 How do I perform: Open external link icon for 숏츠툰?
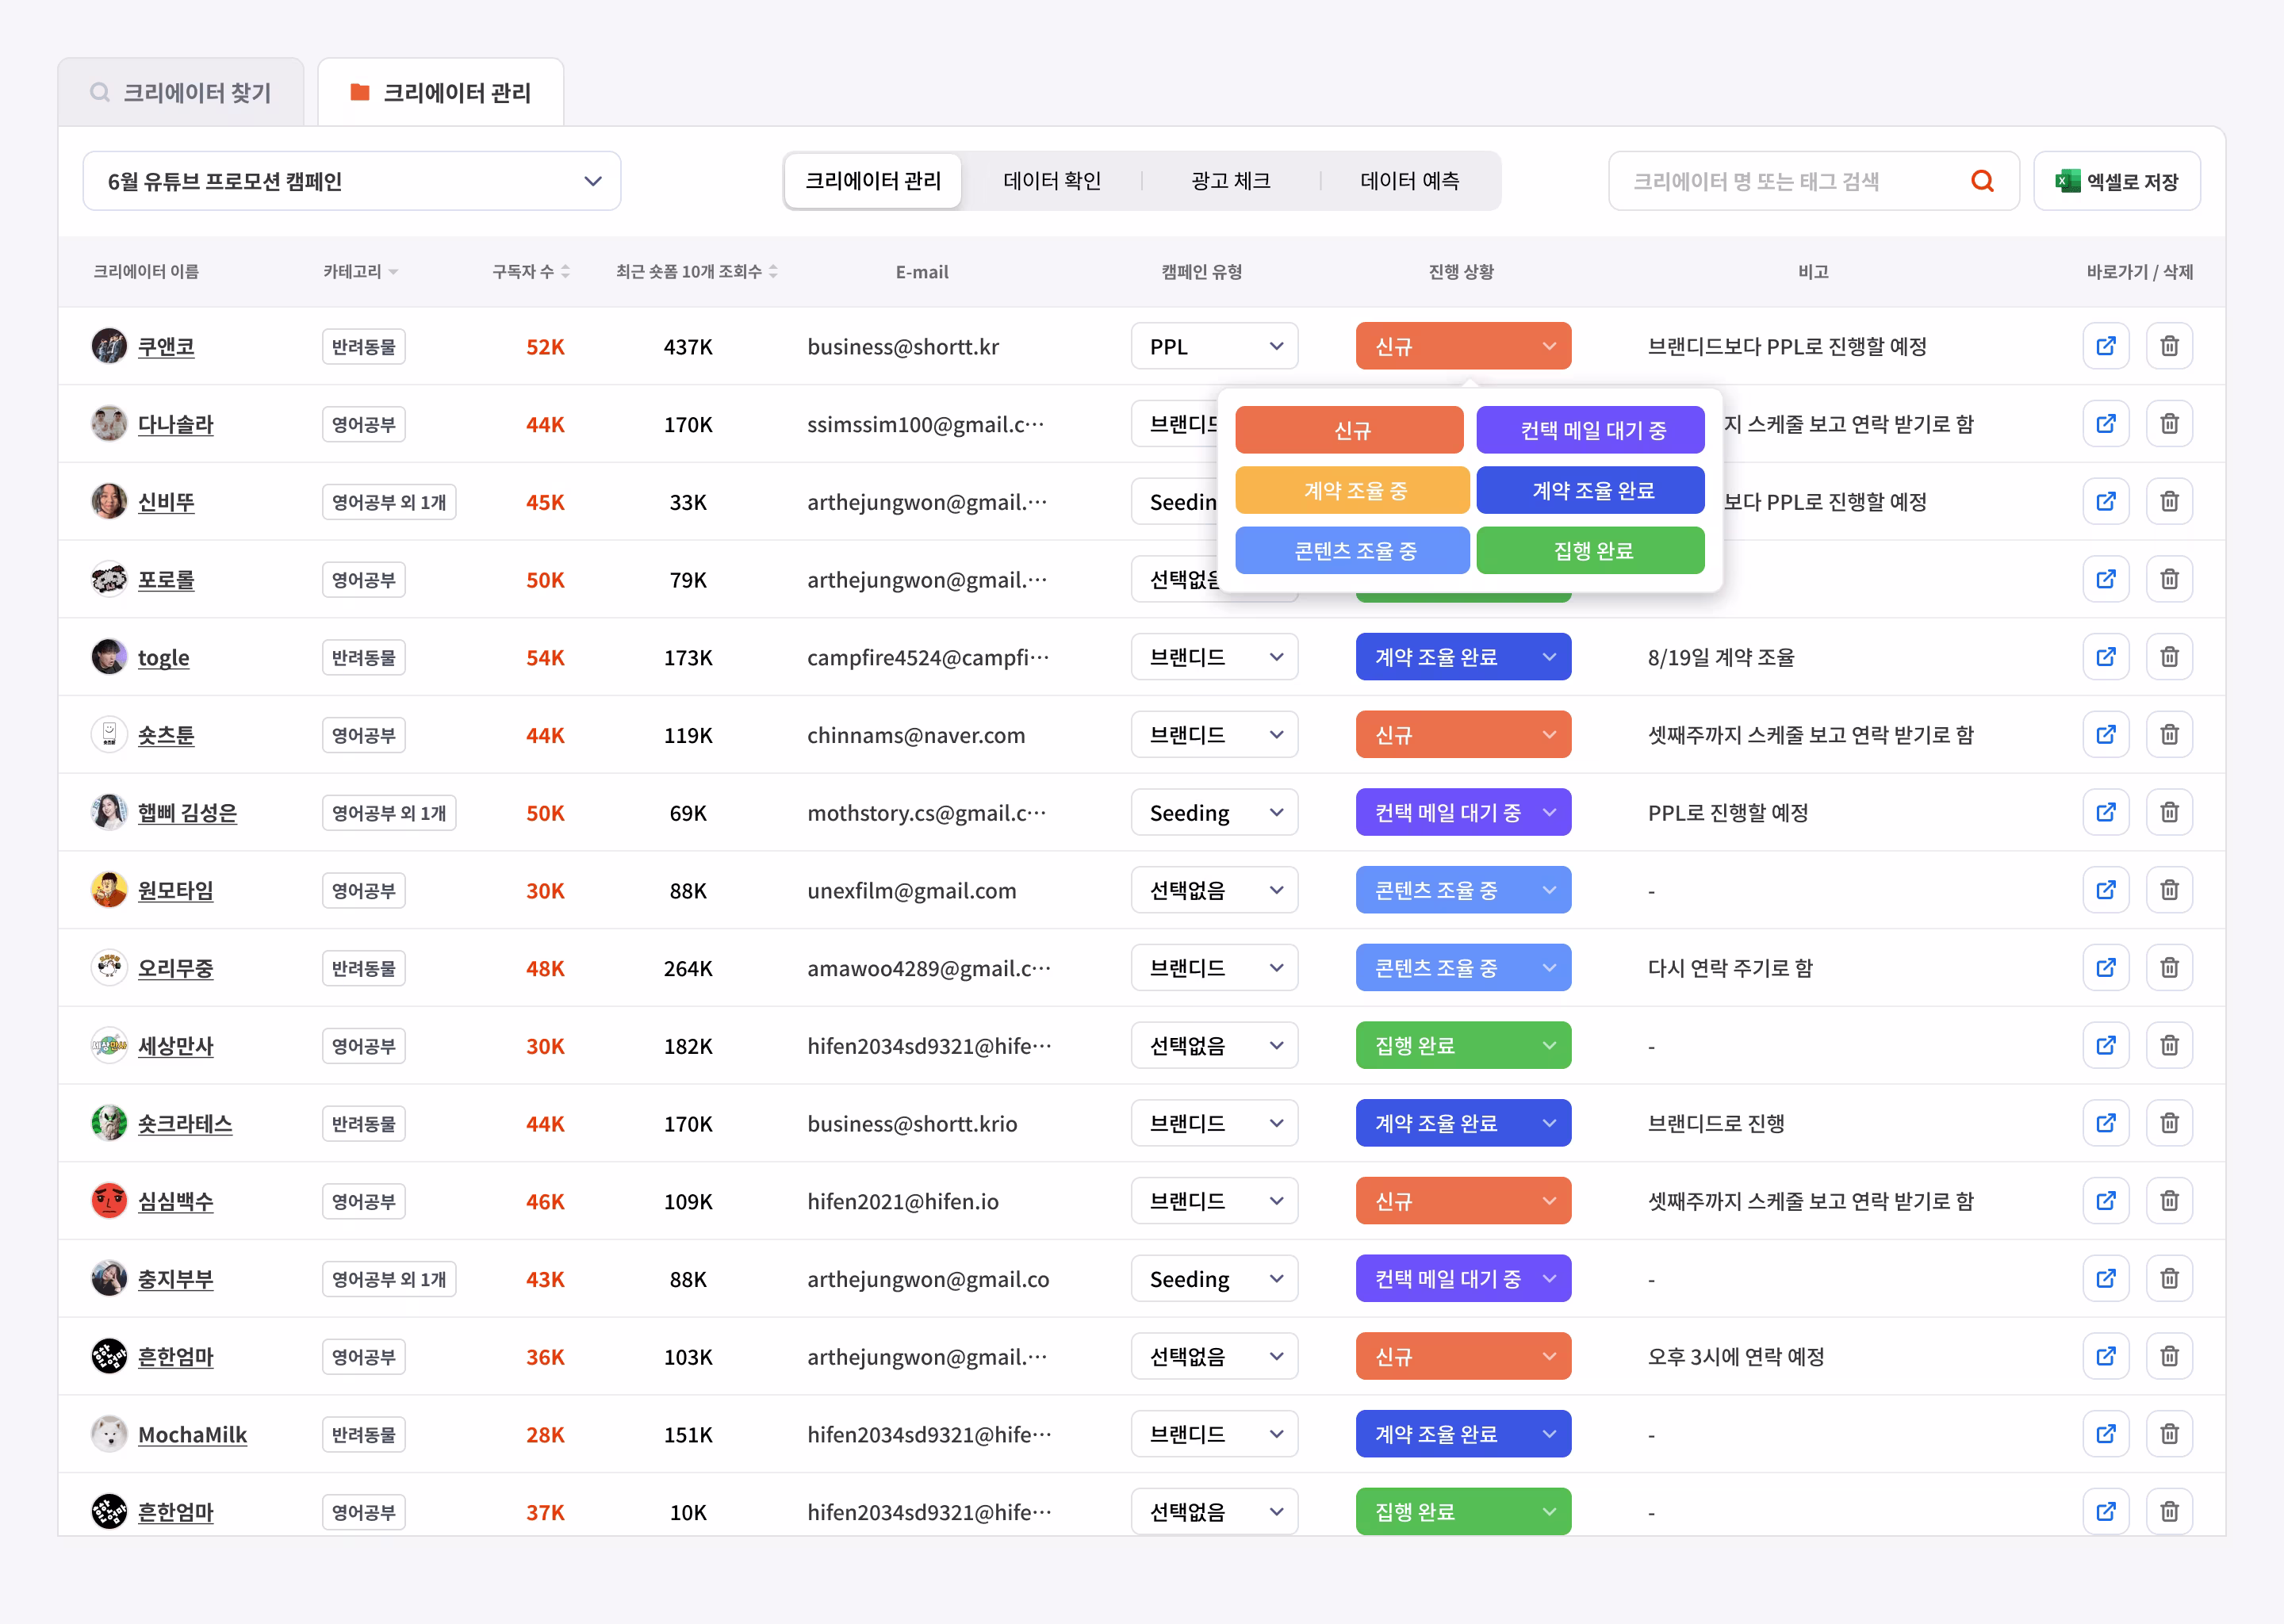pos(2105,735)
